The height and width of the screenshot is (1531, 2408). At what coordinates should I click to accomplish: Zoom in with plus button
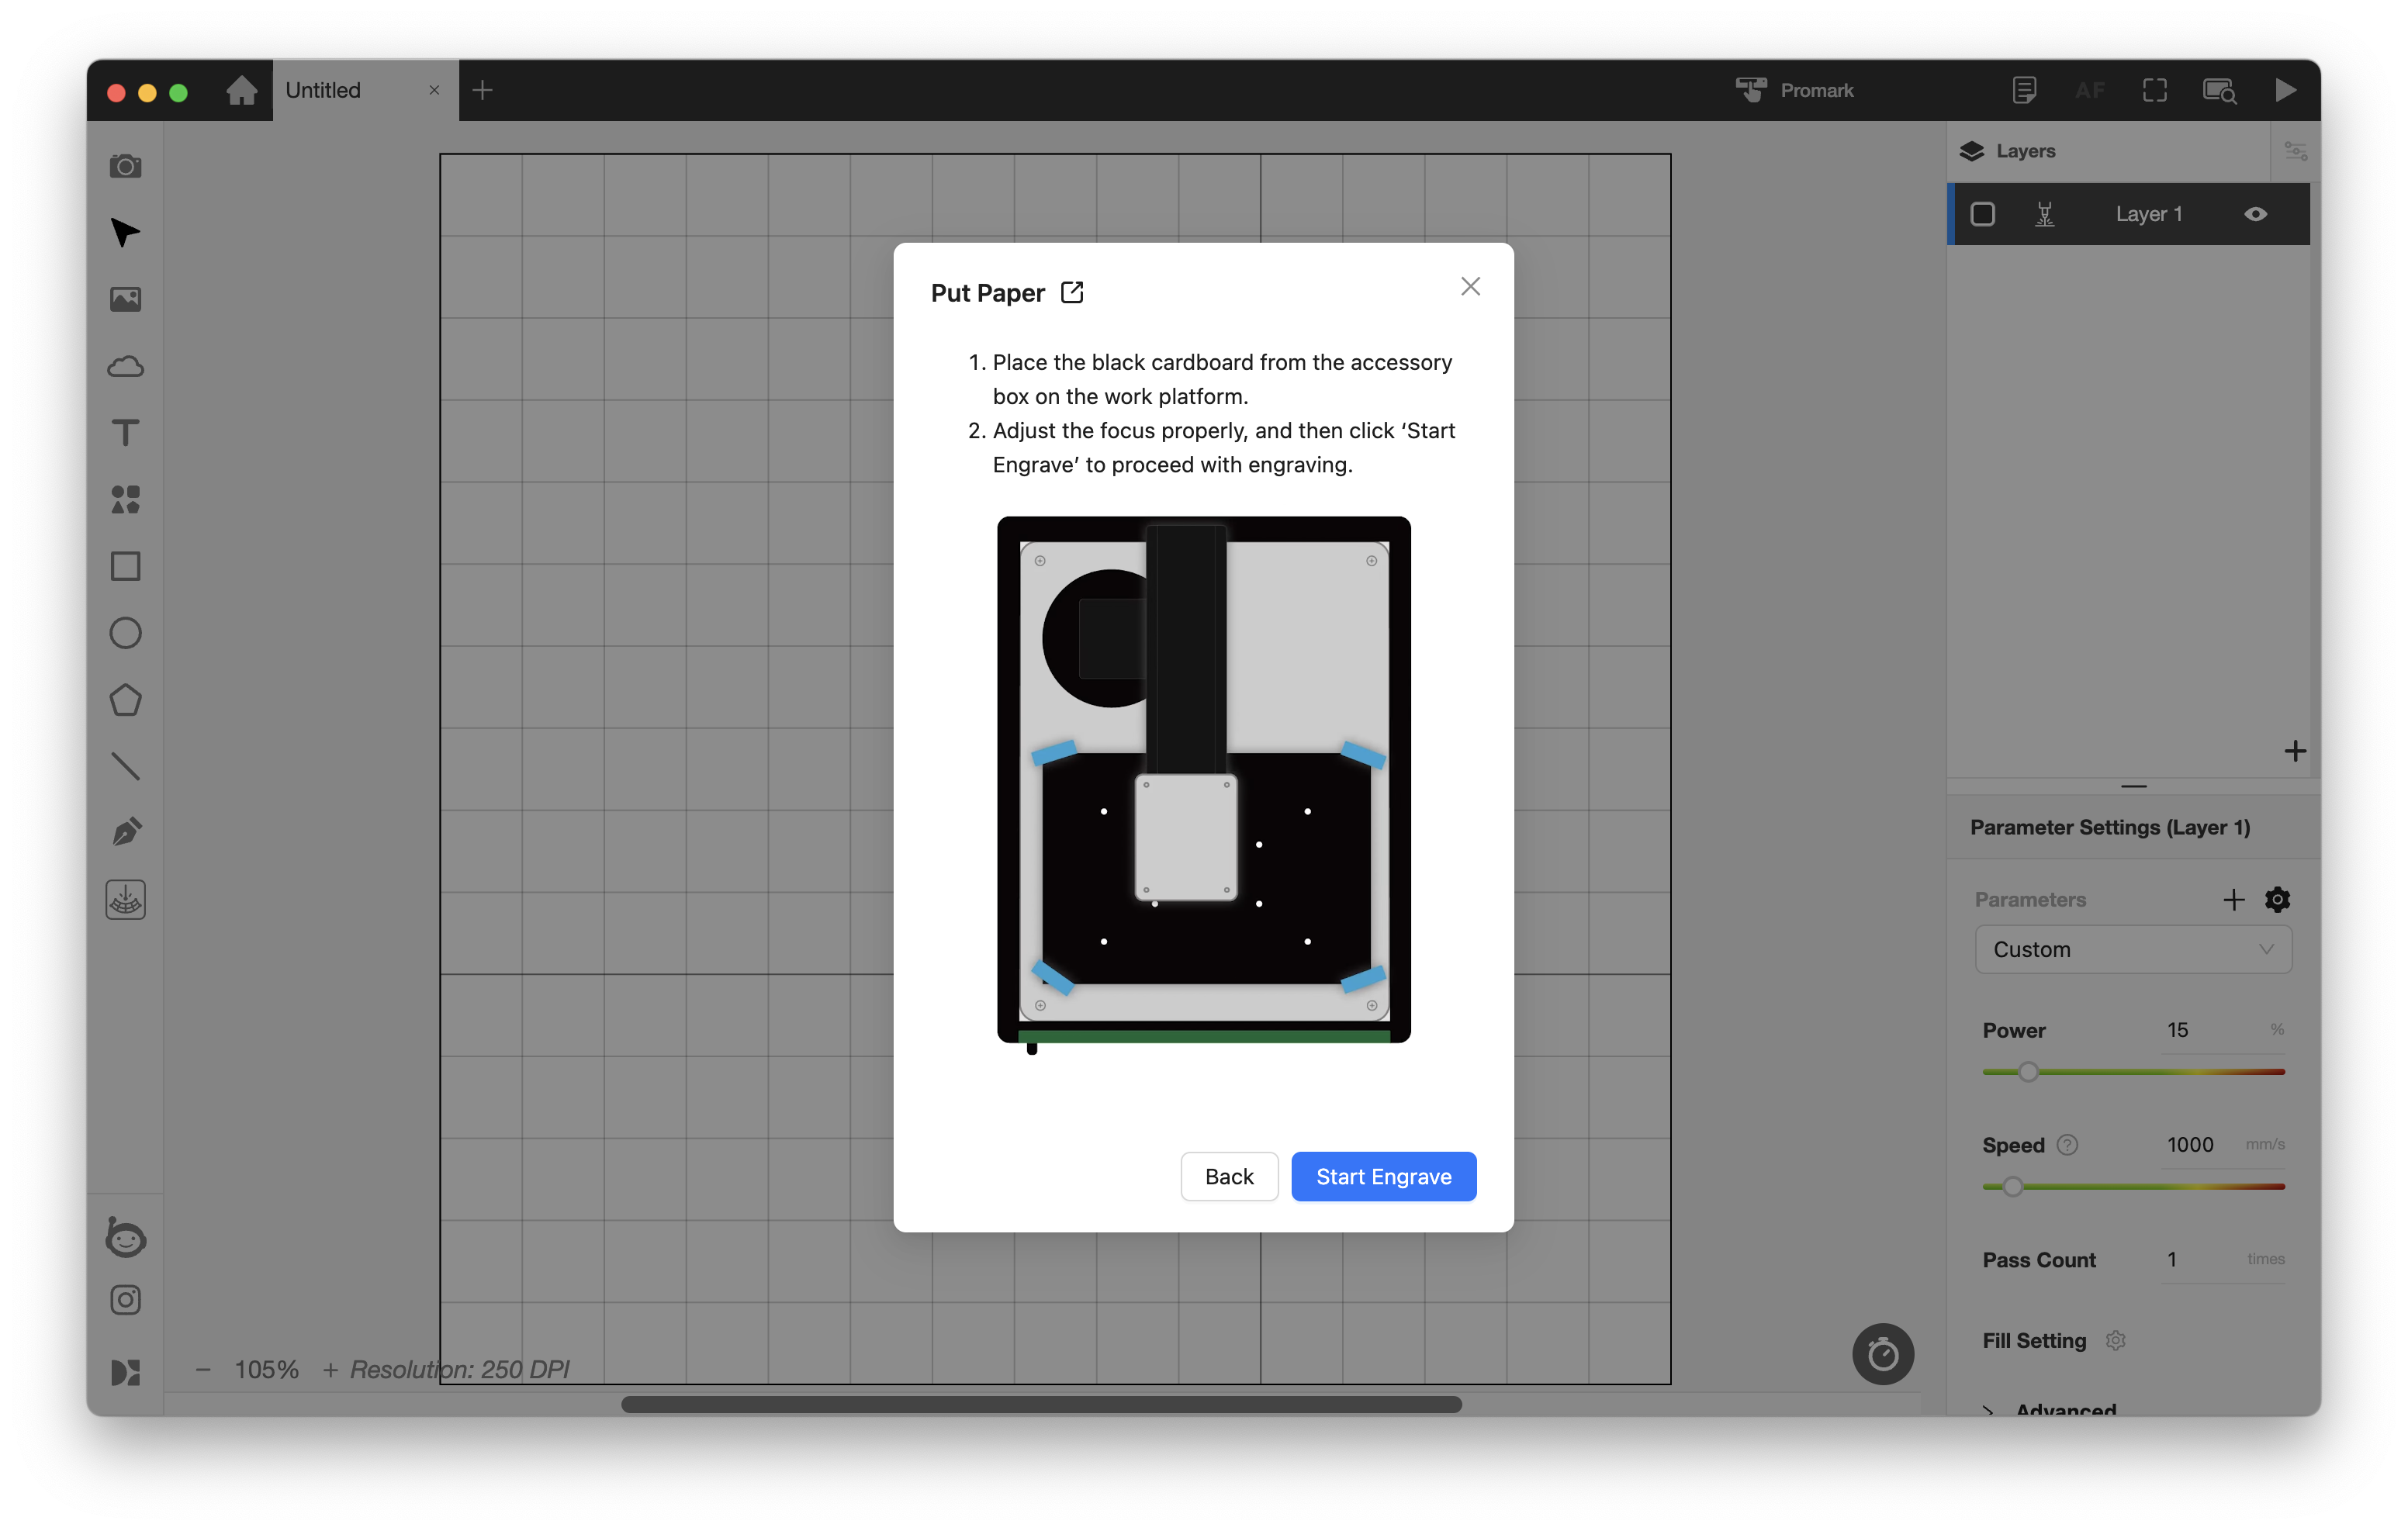tap(330, 1369)
